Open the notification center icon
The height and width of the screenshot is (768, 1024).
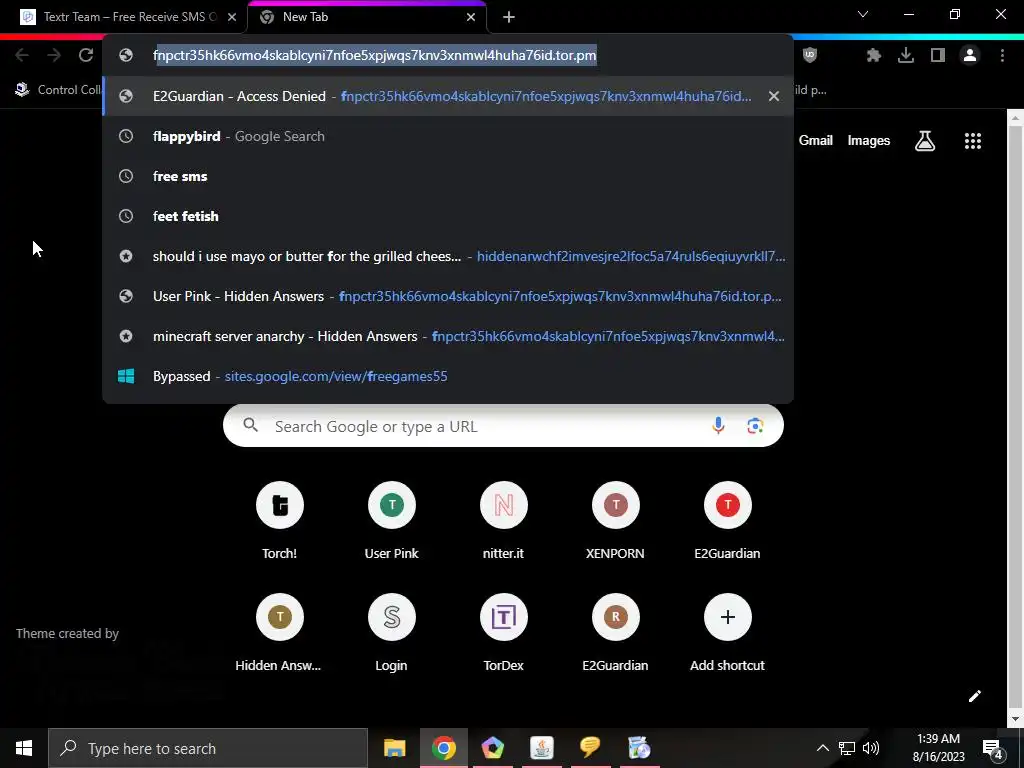click(993, 748)
